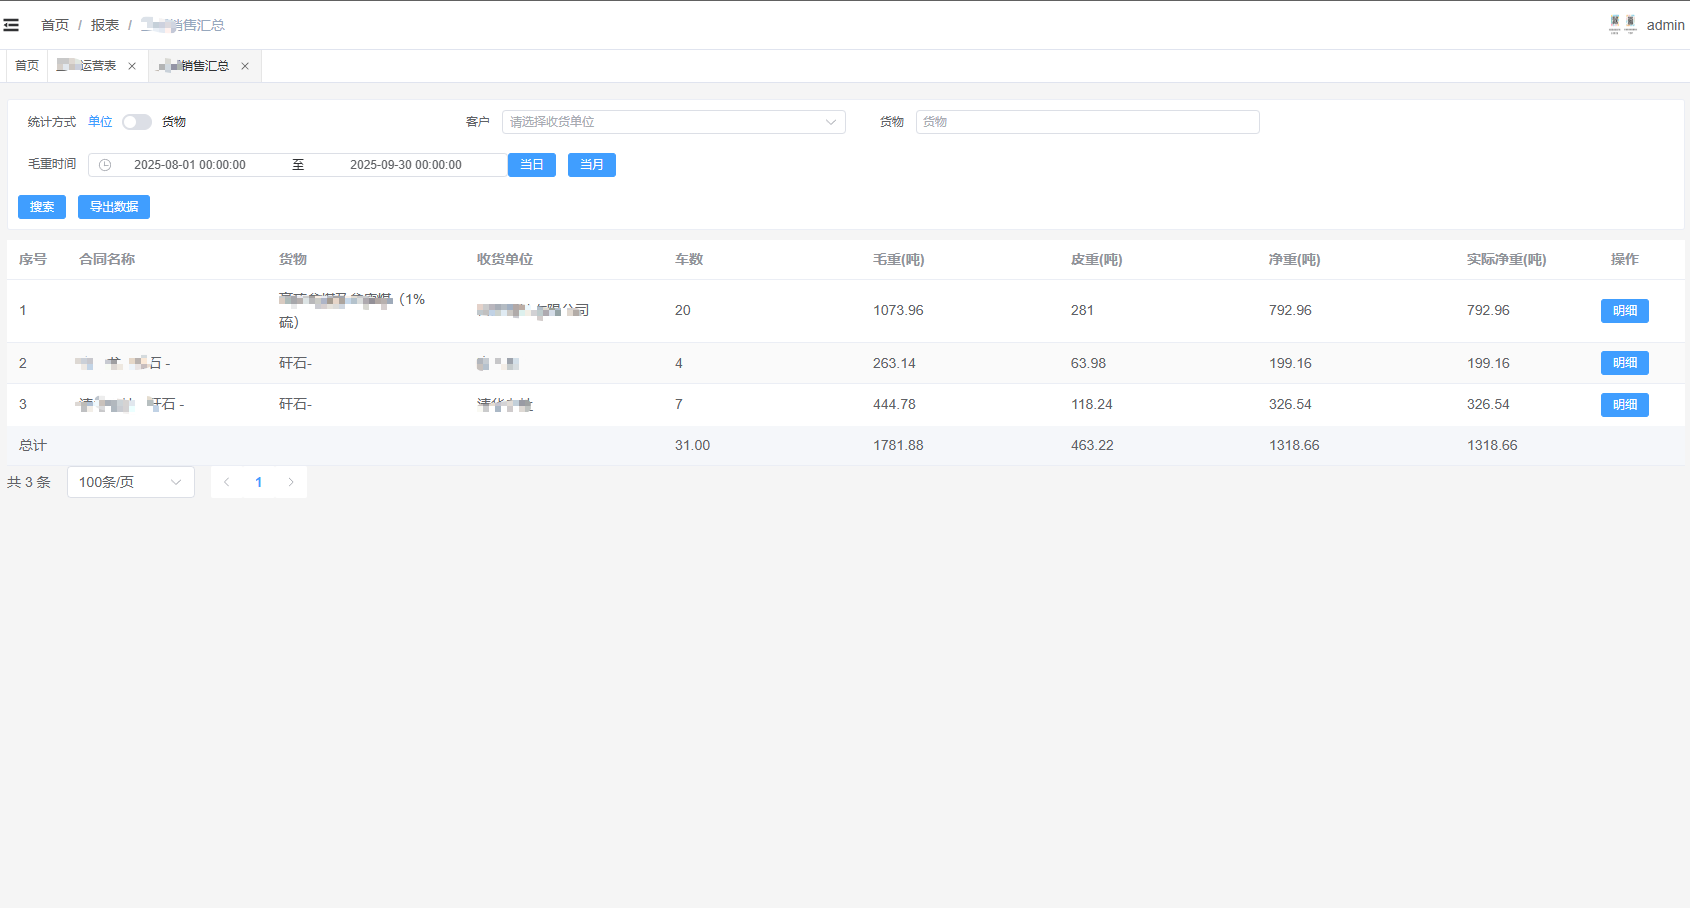Expand the 100条/页 page size selector
This screenshot has width=1690, height=908.
(130, 482)
